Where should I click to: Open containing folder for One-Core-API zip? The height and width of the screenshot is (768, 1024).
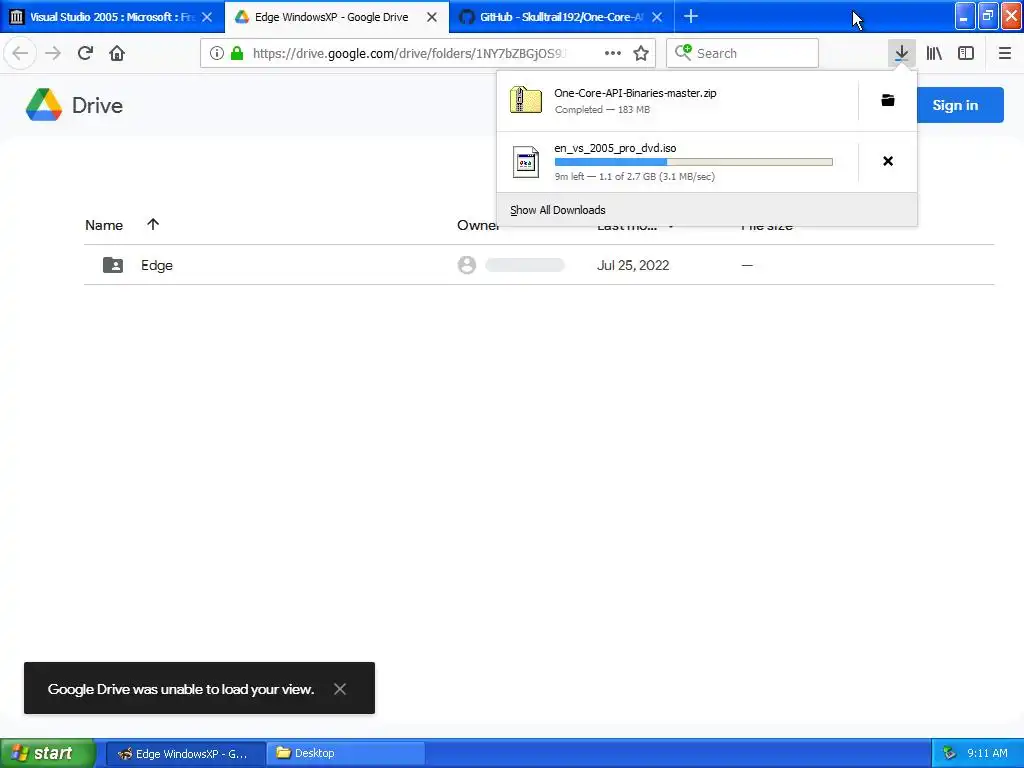(888, 100)
